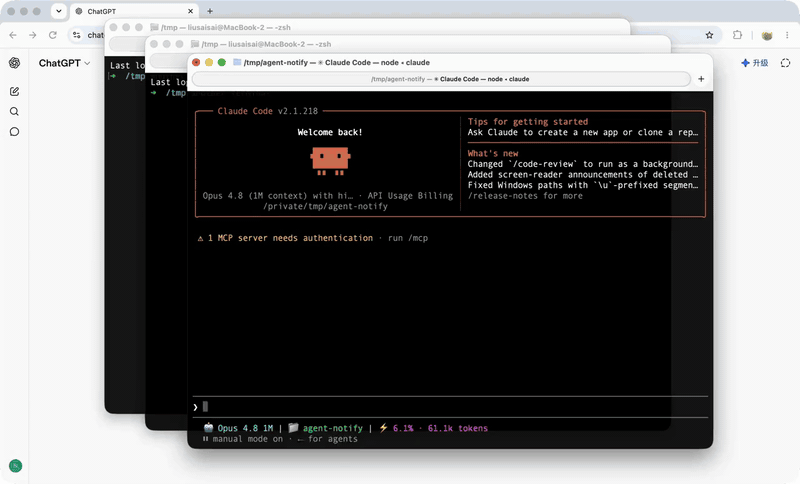This screenshot has height=484, width=800.
Task: Click "What's new" heading
Action: pyautogui.click(x=493, y=153)
